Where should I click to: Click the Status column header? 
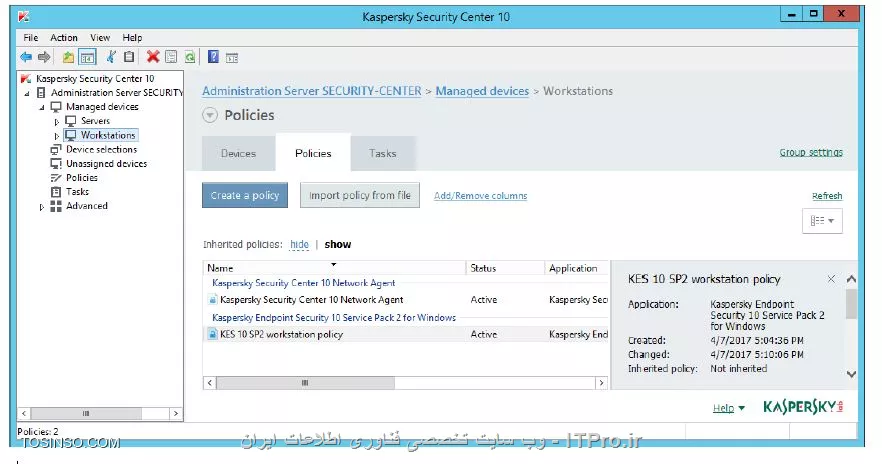pyautogui.click(x=505, y=268)
